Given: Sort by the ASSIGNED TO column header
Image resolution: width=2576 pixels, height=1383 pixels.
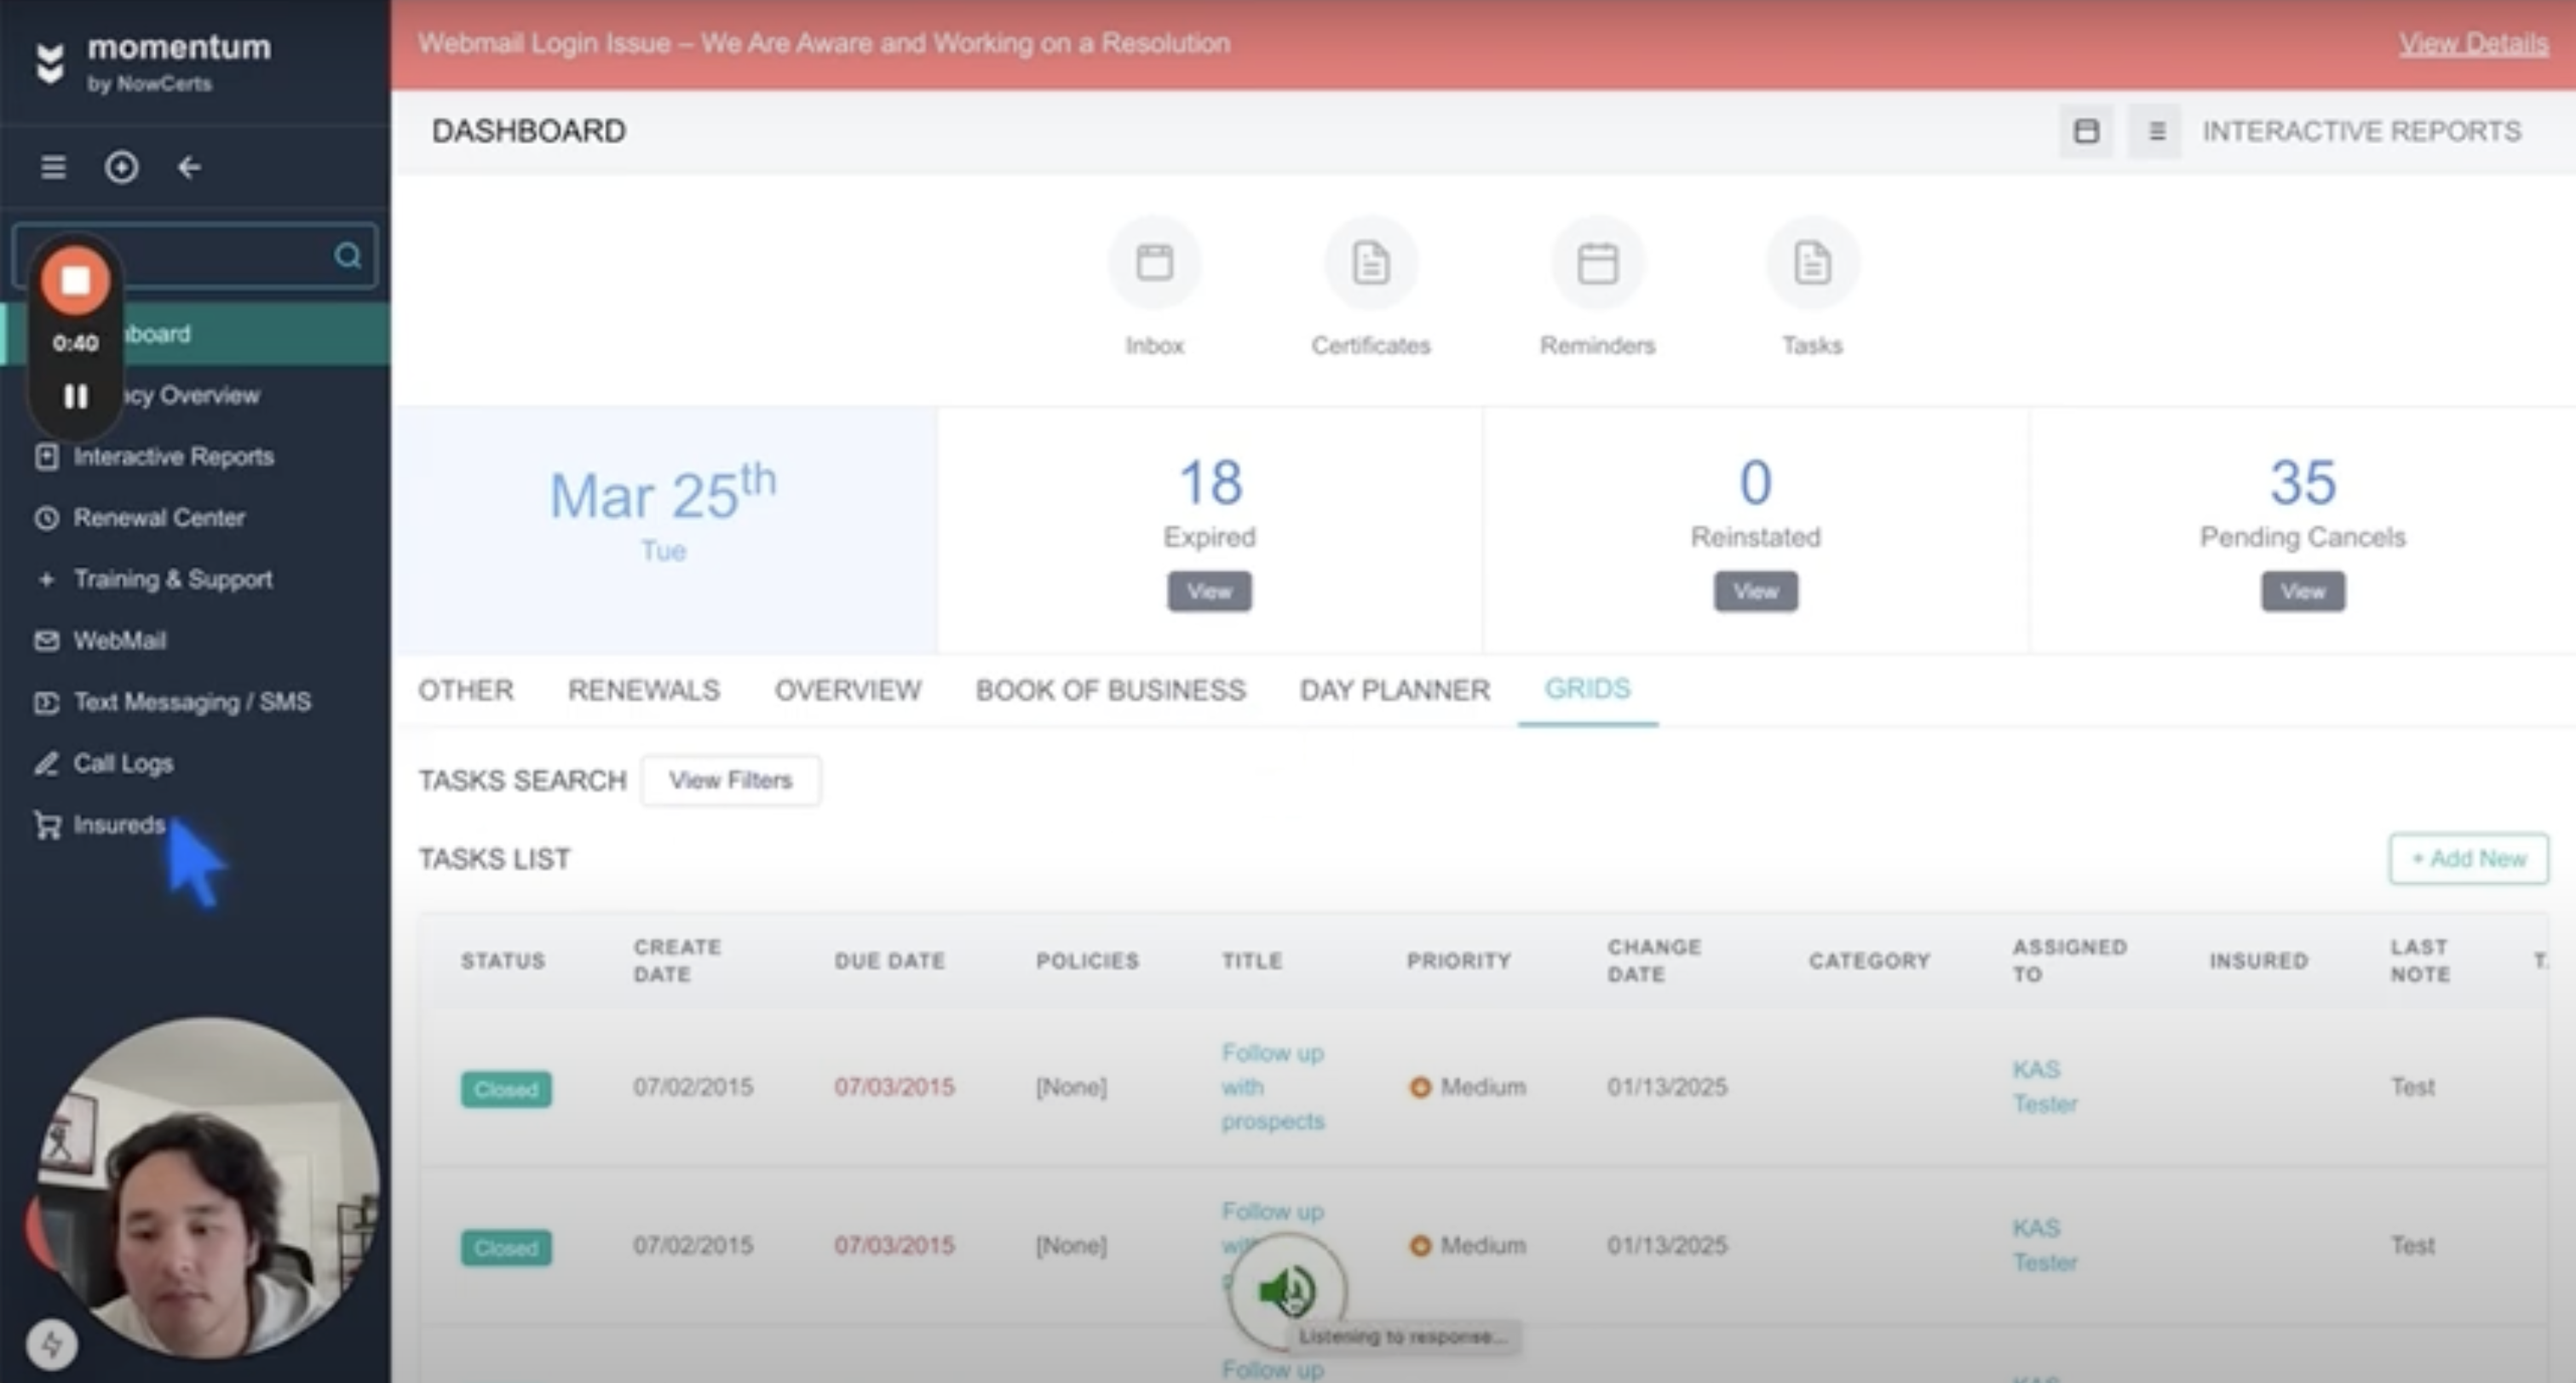Looking at the screenshot, I should tap(2069, 960).
